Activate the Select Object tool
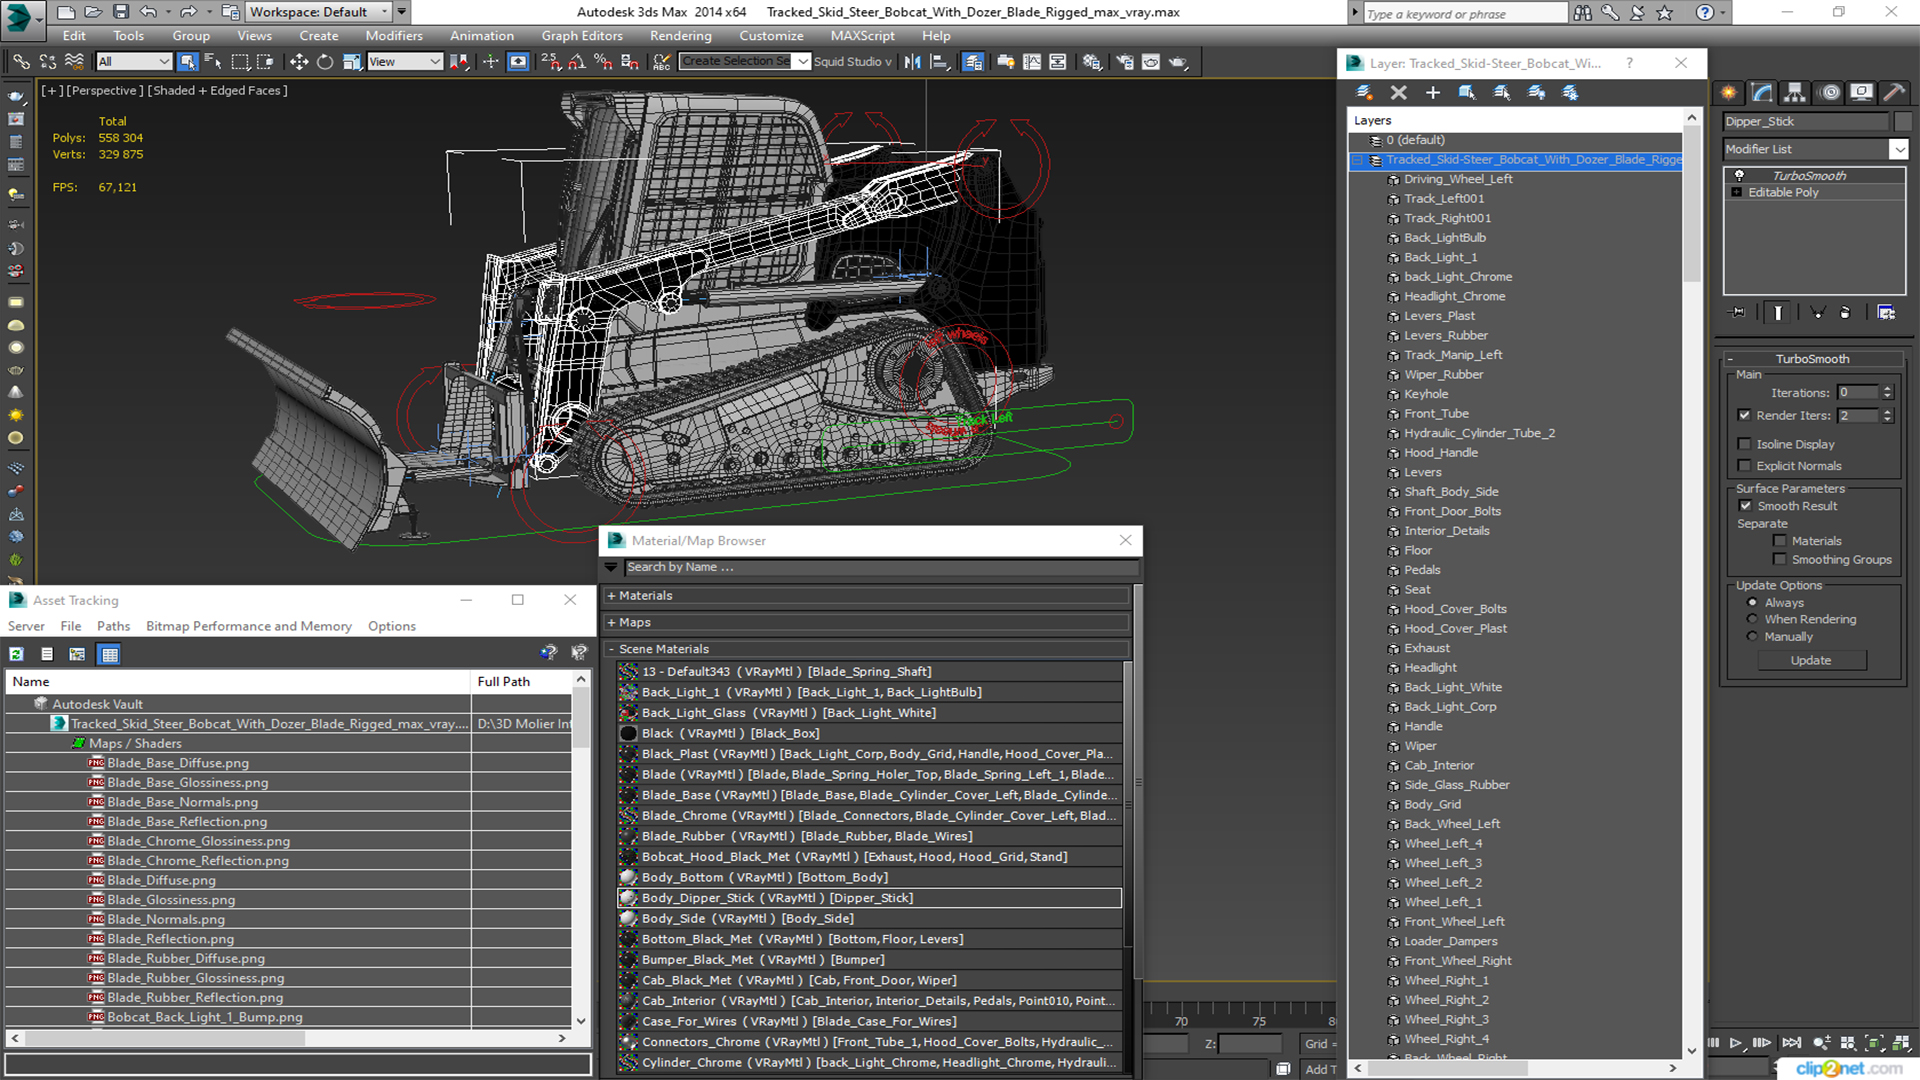The height and width of the screenshot is (1080, 1920). (x=187, y=62)
